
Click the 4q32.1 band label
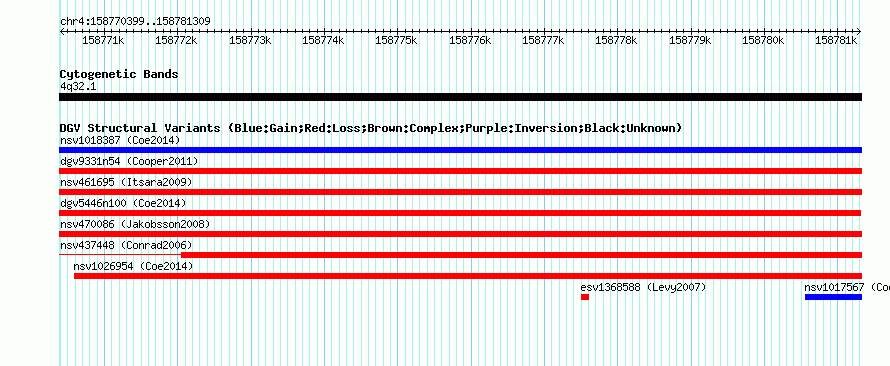(x=77, y=86)
